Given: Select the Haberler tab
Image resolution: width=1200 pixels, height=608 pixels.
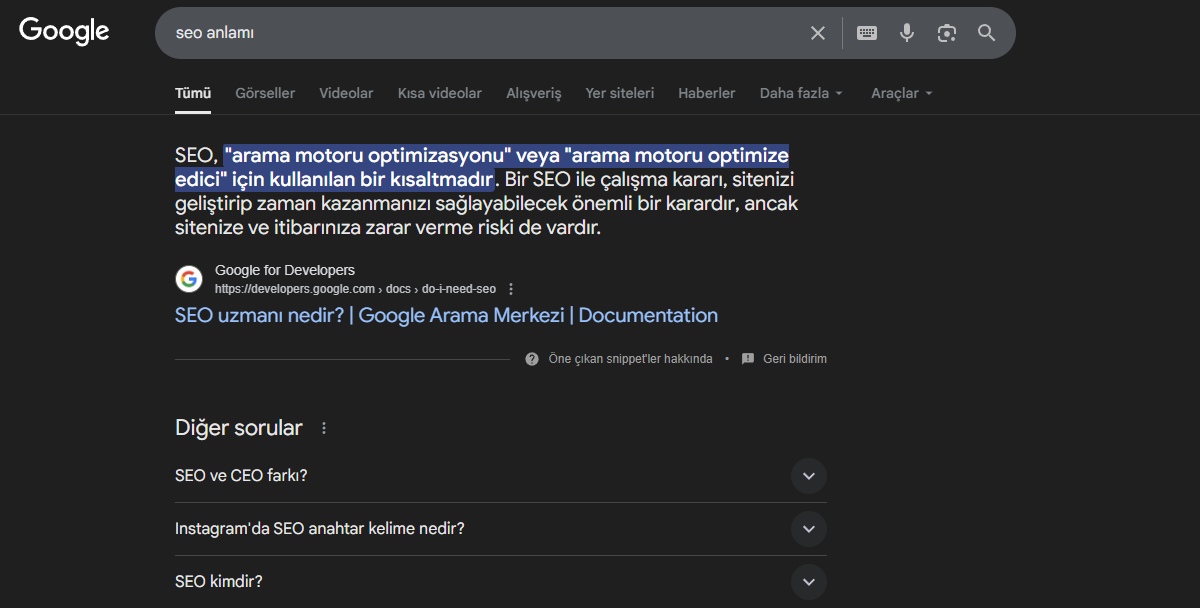Looking at the screenshot, I should click(706, 93).
